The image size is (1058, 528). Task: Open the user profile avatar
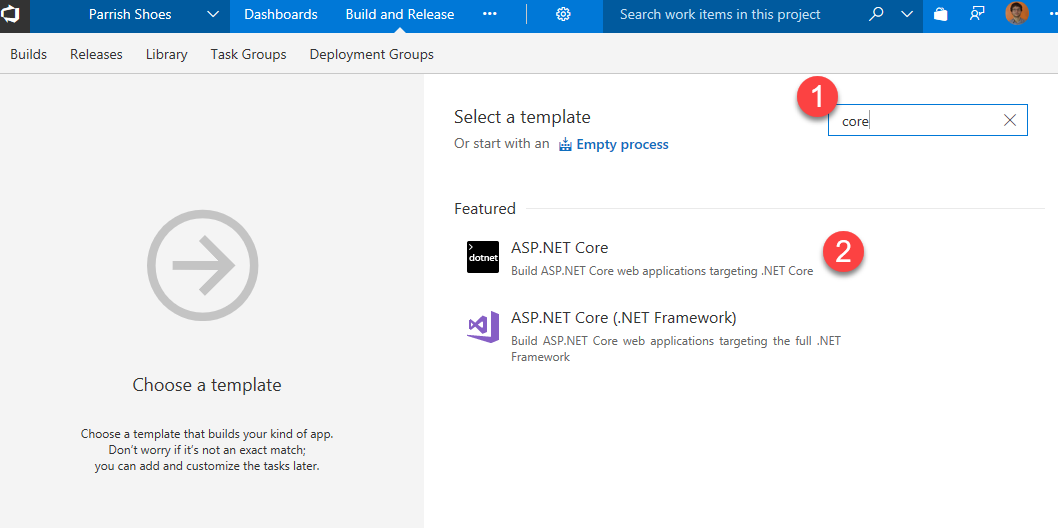click(x=1017, y=14)
